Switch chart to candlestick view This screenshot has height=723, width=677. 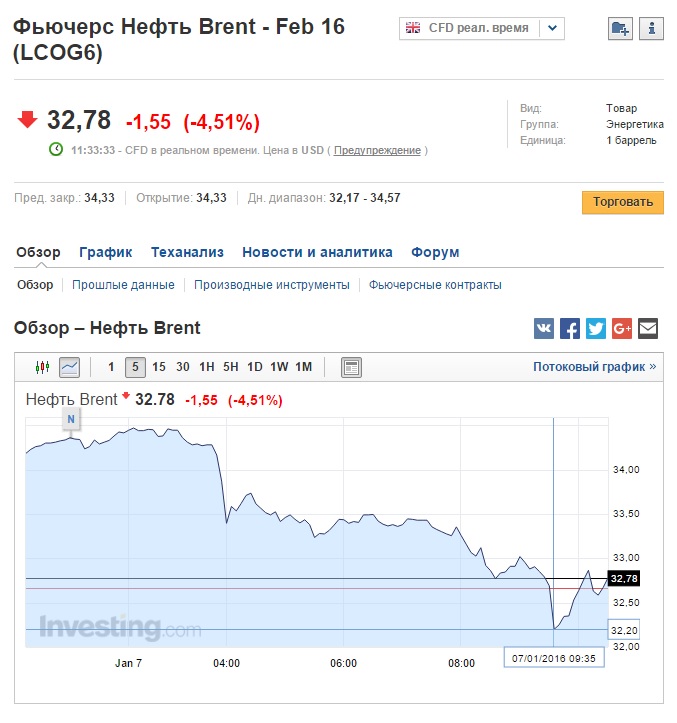(42, 367)
